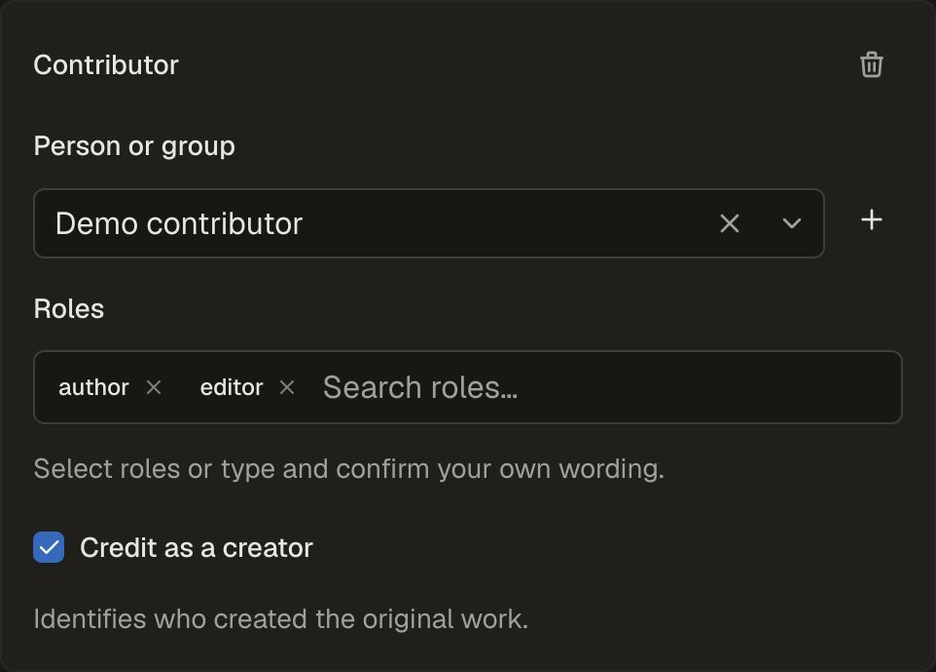Click the Person or group label
936x672 pixels.
pos(134,146)
